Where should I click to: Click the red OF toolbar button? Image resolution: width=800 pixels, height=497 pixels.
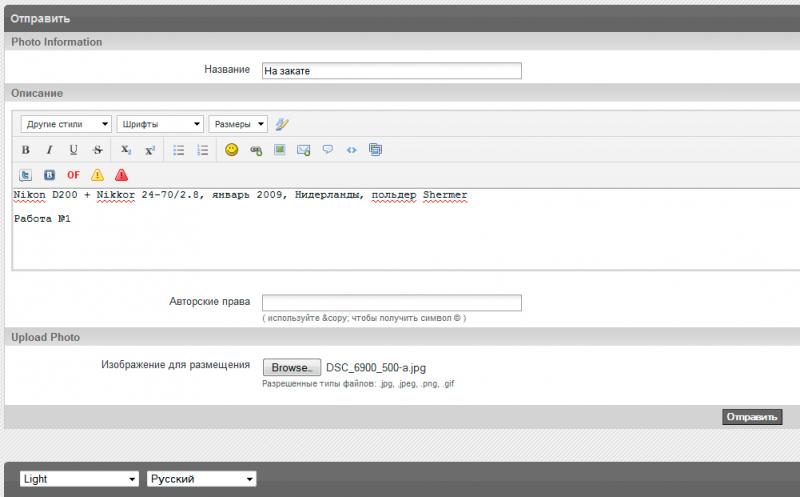(x=73, y=175)
